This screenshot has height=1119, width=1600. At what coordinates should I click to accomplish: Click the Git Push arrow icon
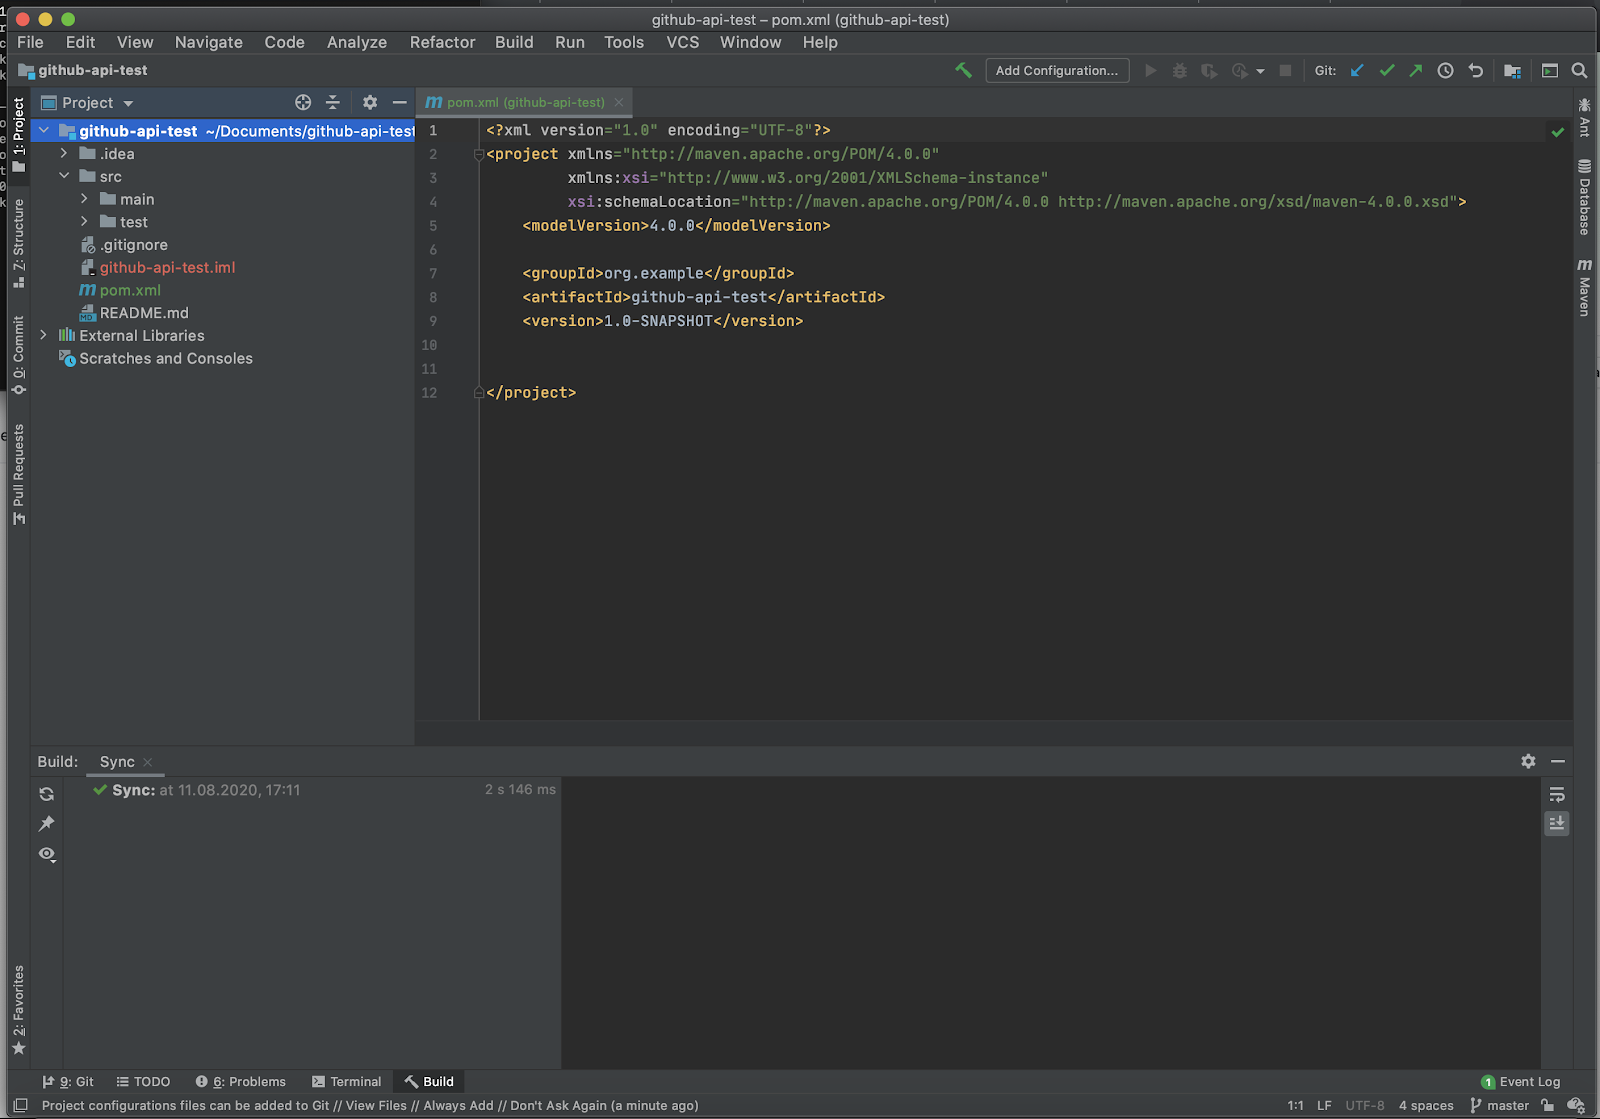(x=1415, y=70)
